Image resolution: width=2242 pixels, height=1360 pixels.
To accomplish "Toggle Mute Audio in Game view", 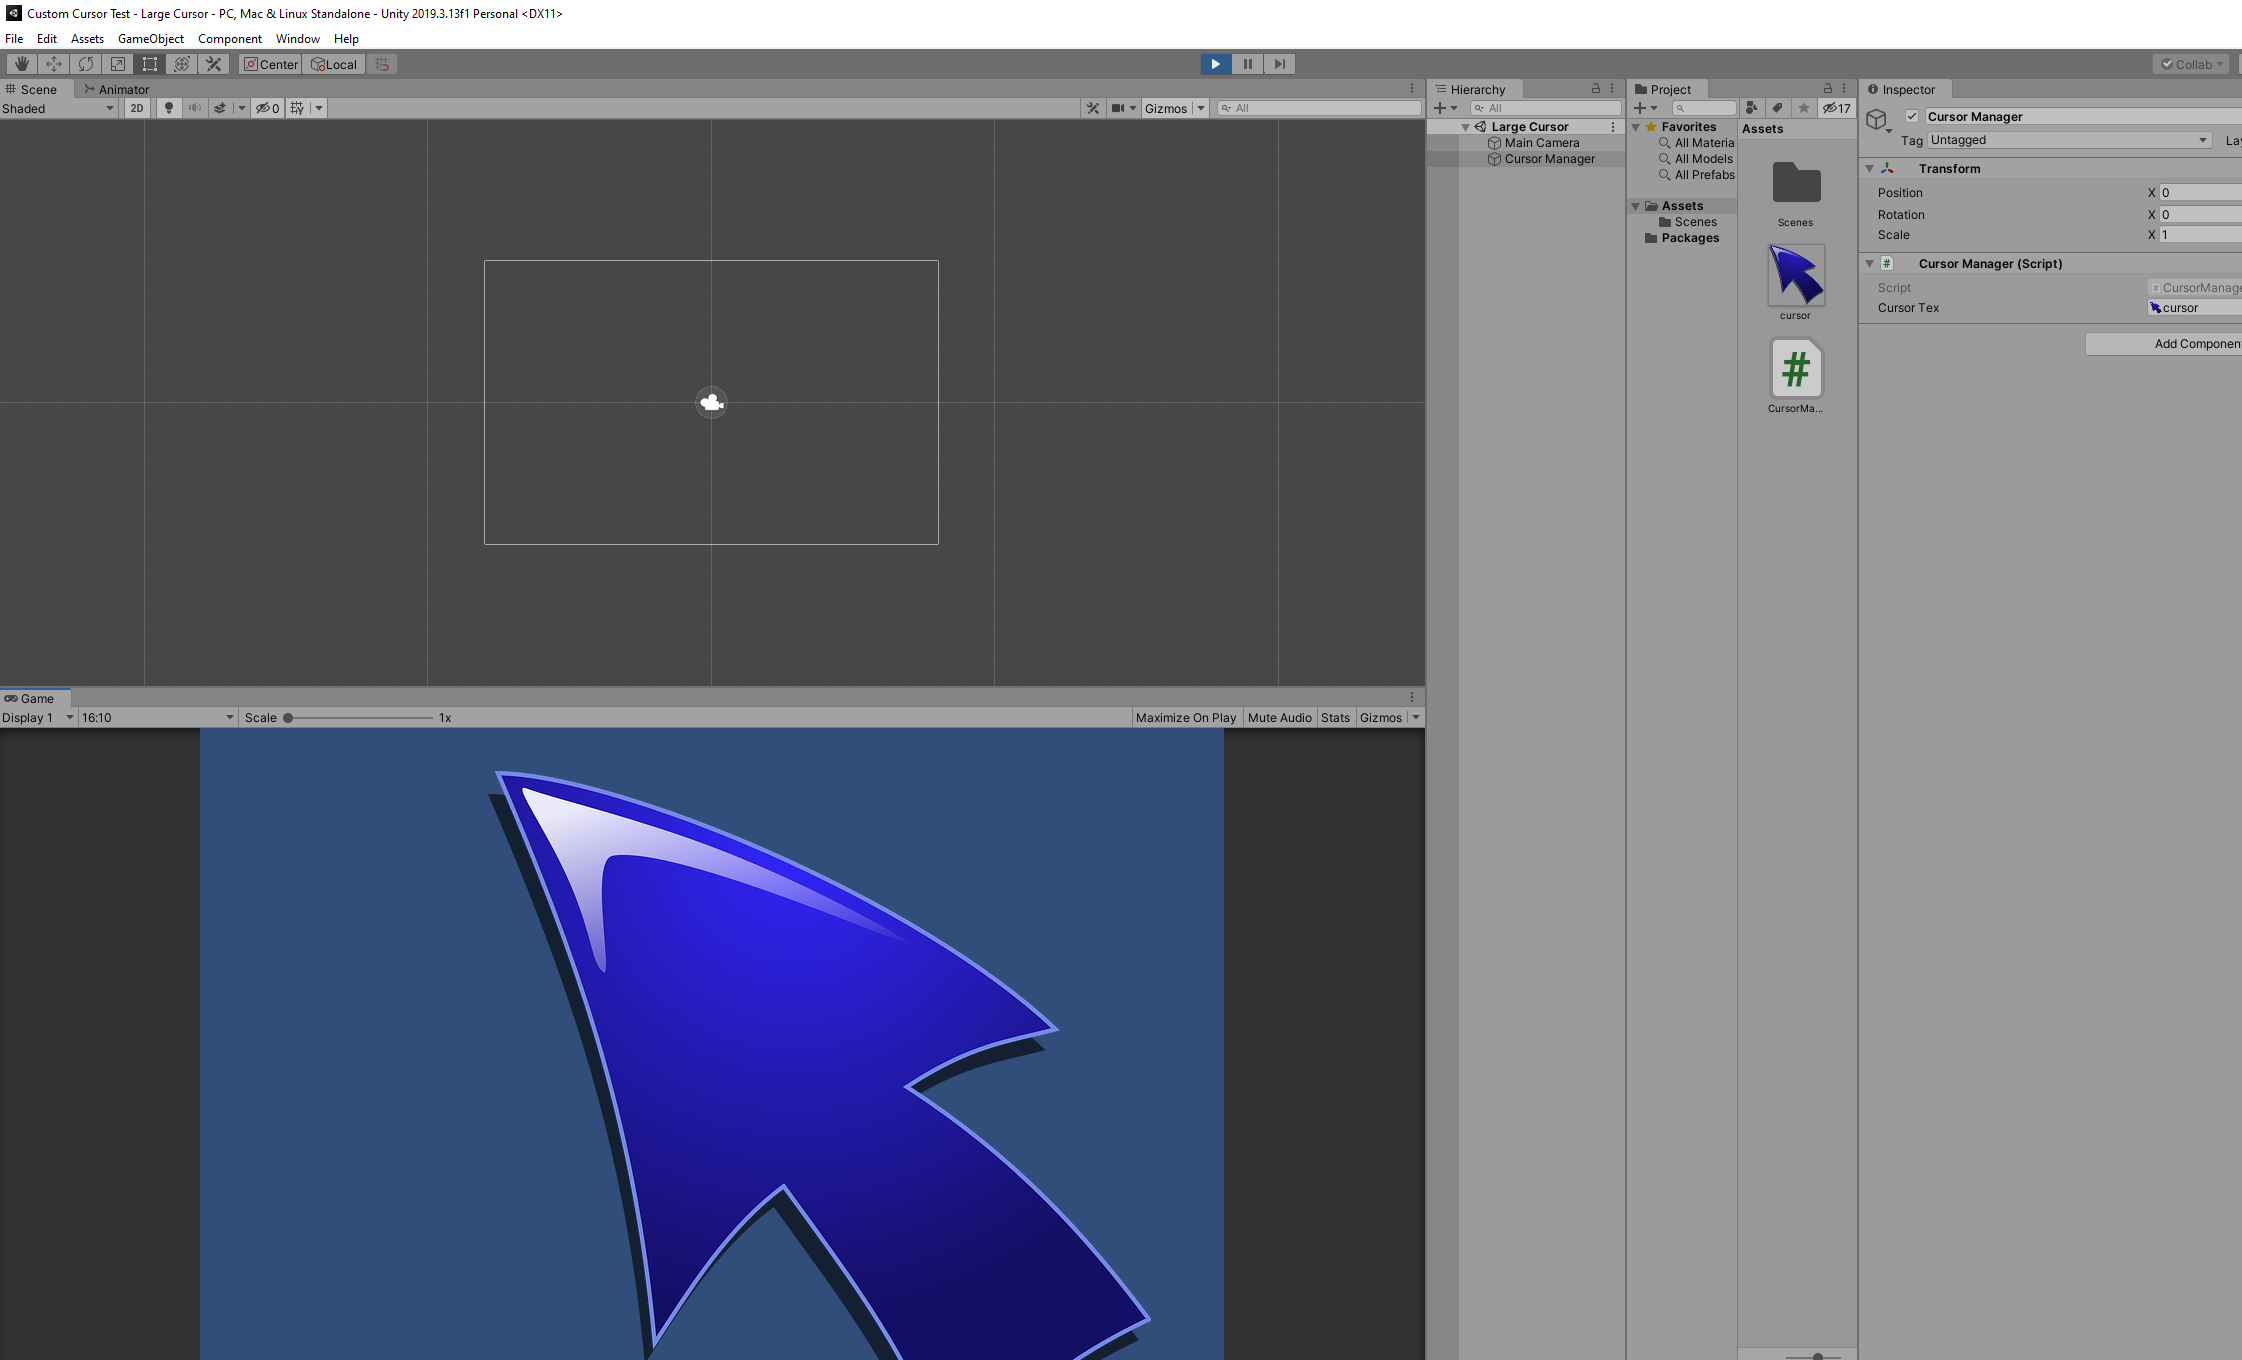I will point(1280,718).
